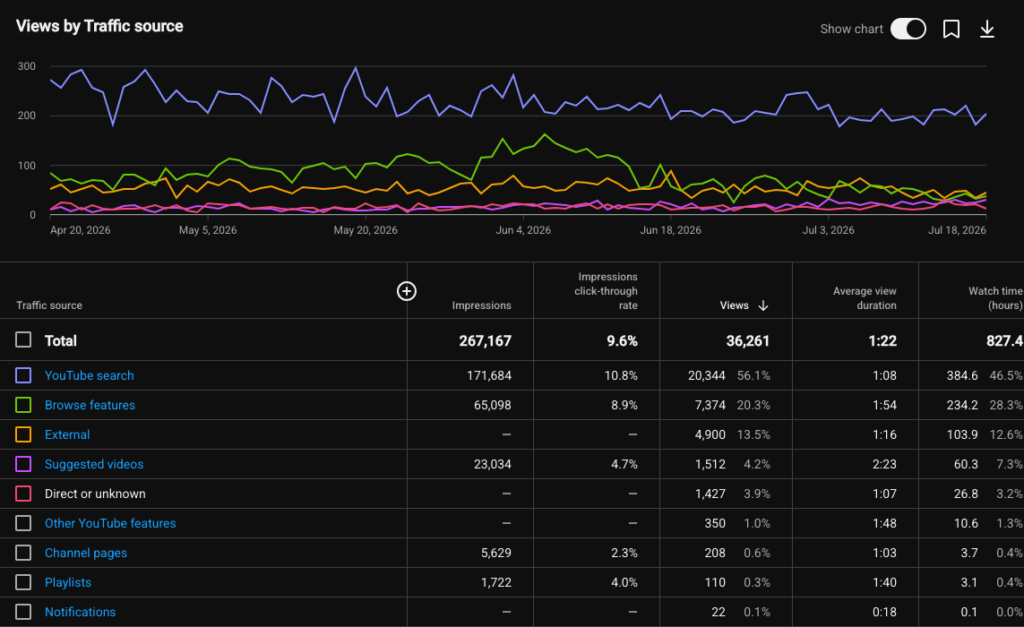Screen dimensions: 1024x627
Task: Click total impressions value 267,167
Action: [x=485, y=341]
